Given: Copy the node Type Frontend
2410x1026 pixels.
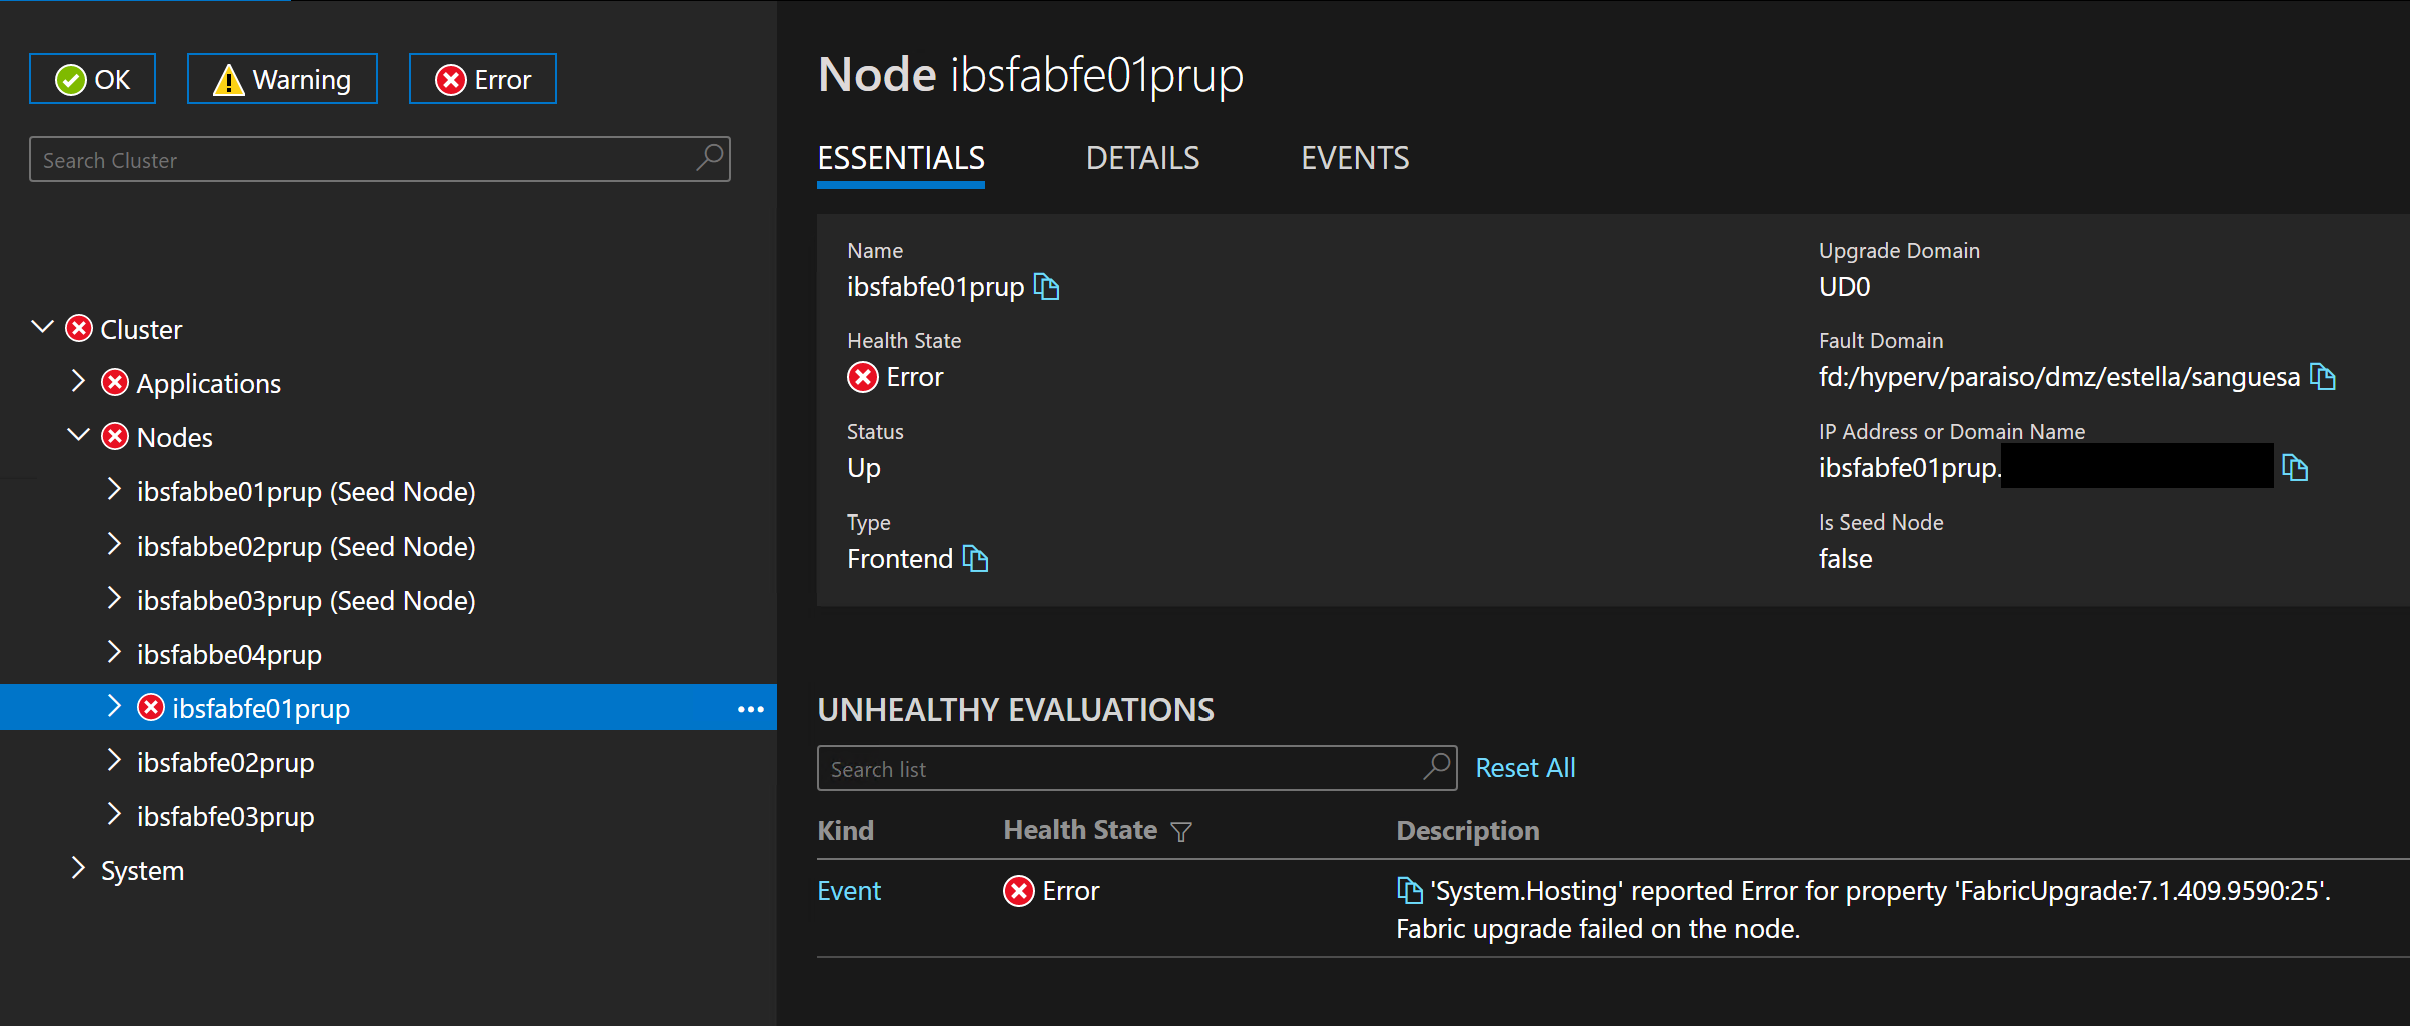Looking at the screenshot, I should pyautogui.click(x=975, y=559).
